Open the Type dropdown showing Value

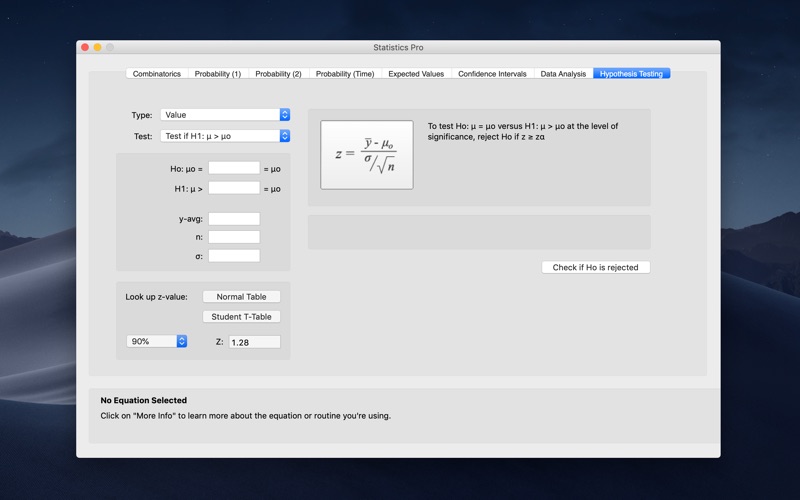tap(225, 115)
